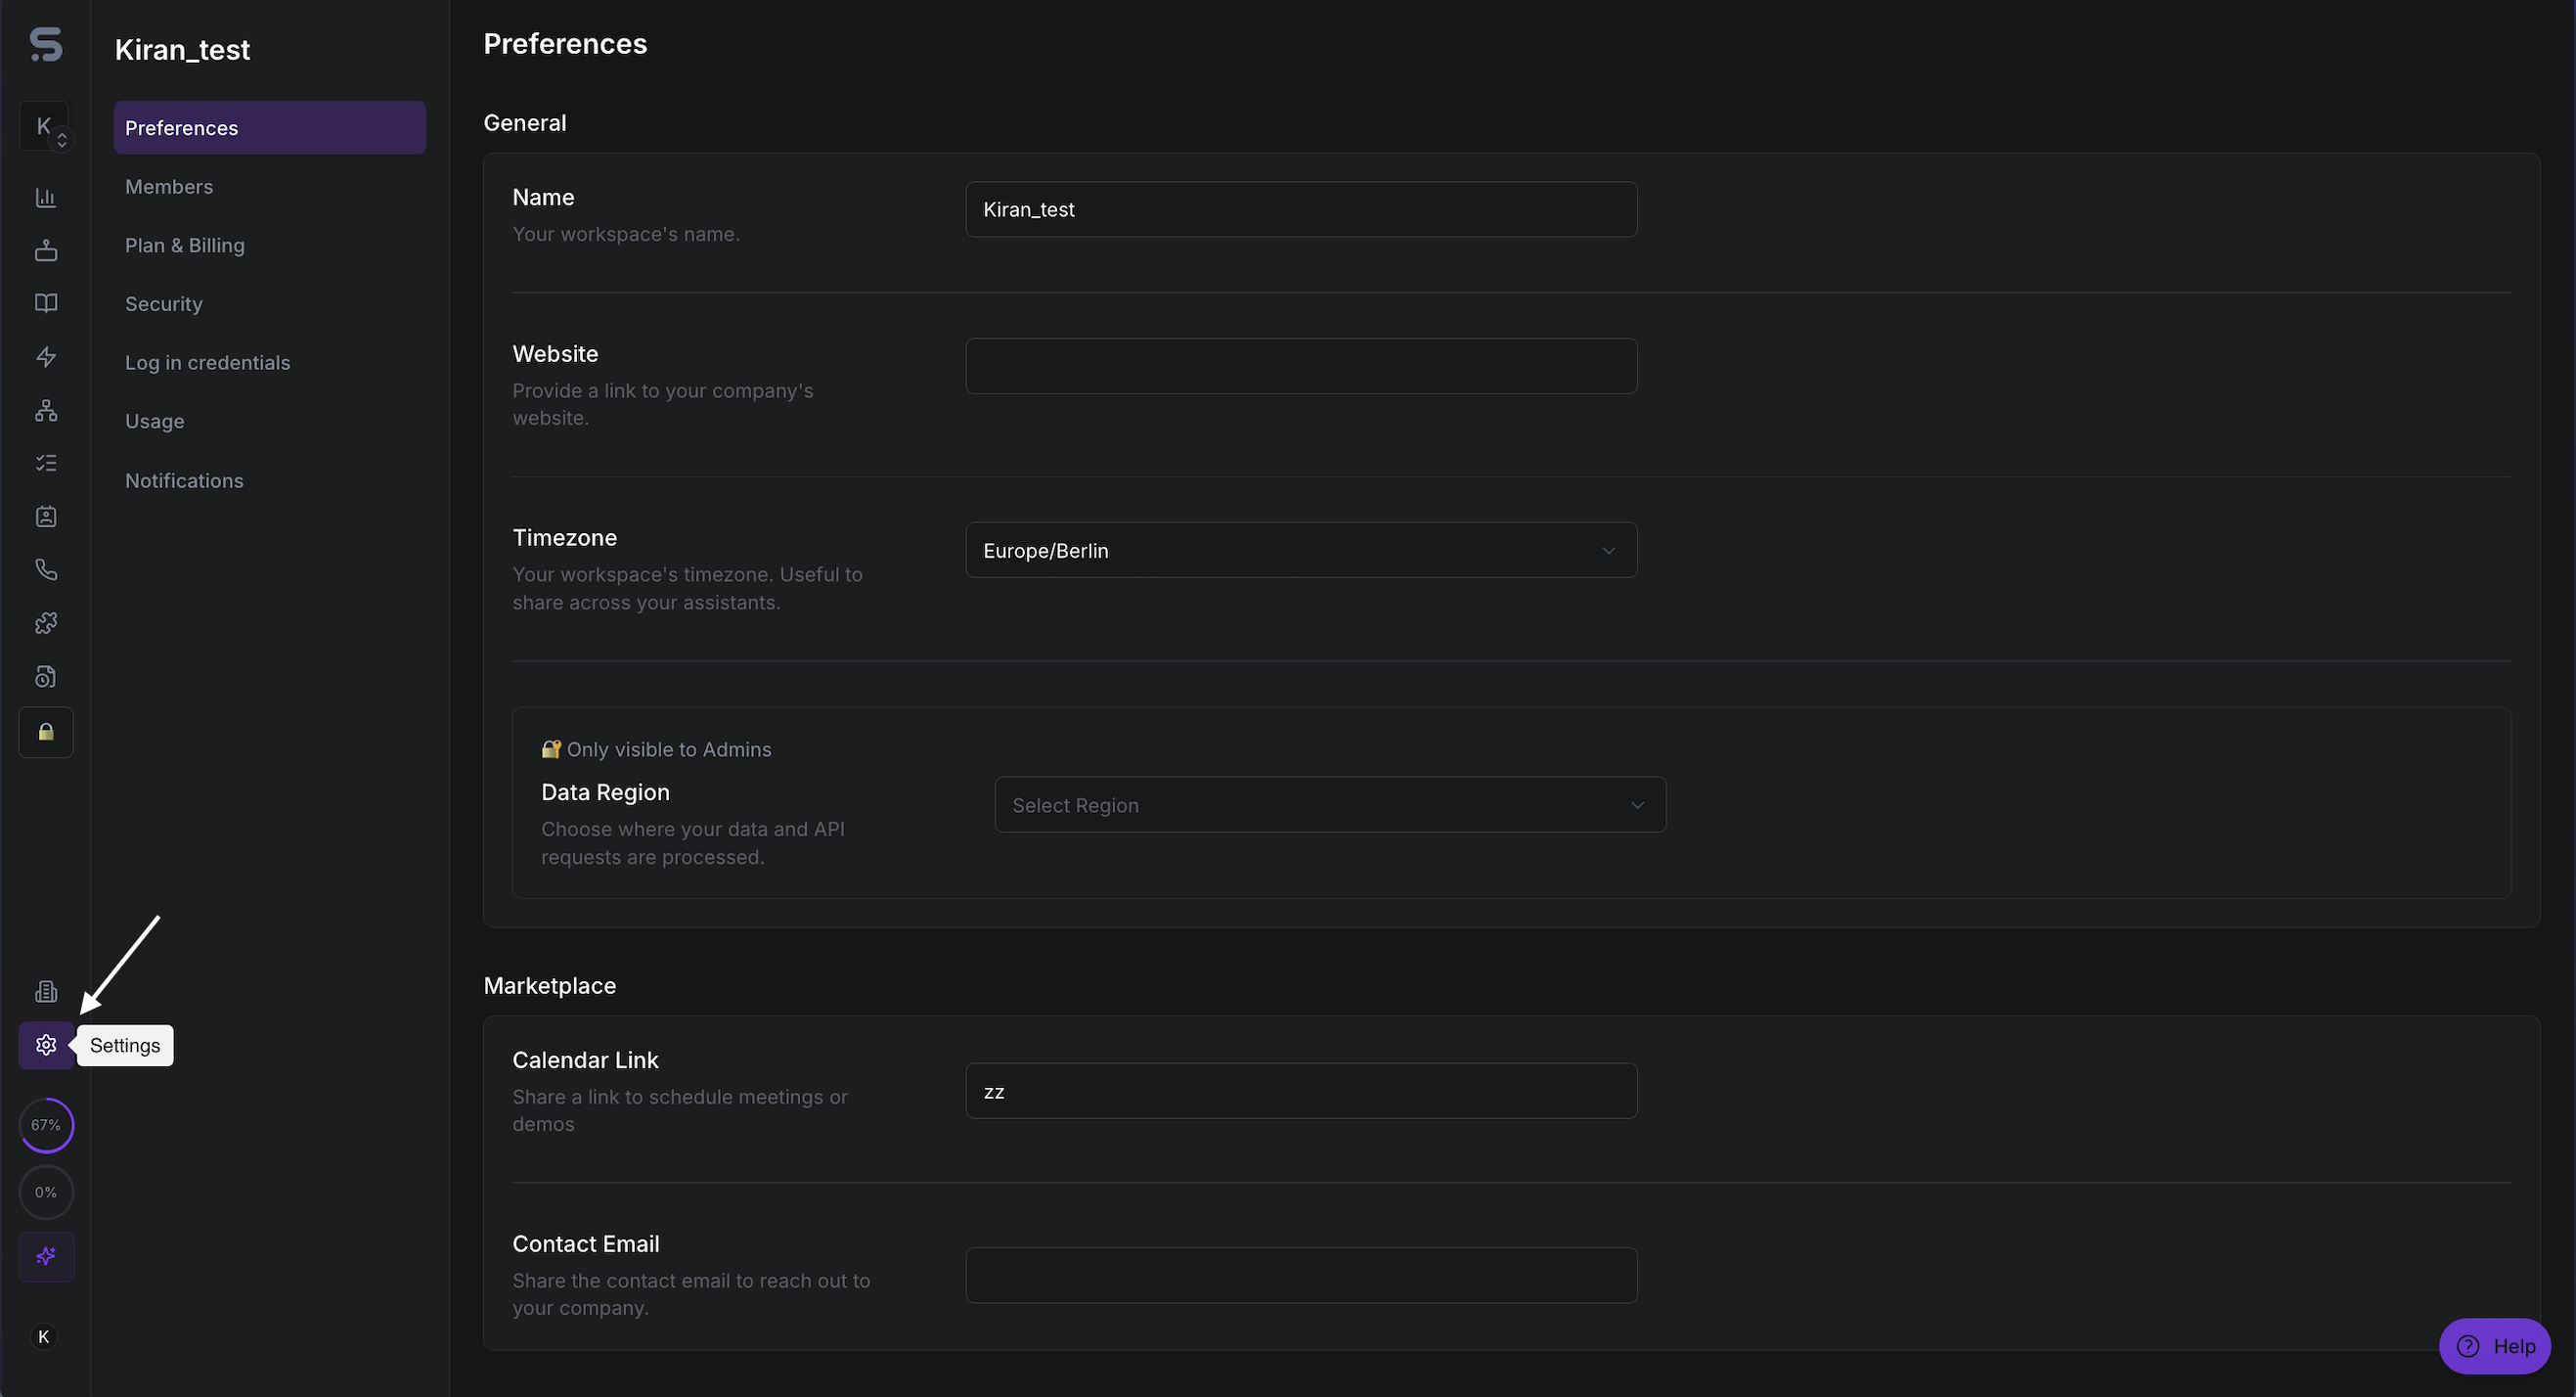Open the lightning bolt icon
2576x1397 pixels.
(46, 357)
